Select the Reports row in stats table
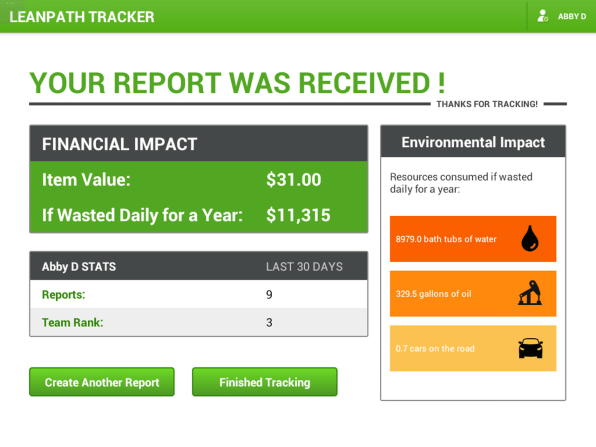 (x=199, y=294)
